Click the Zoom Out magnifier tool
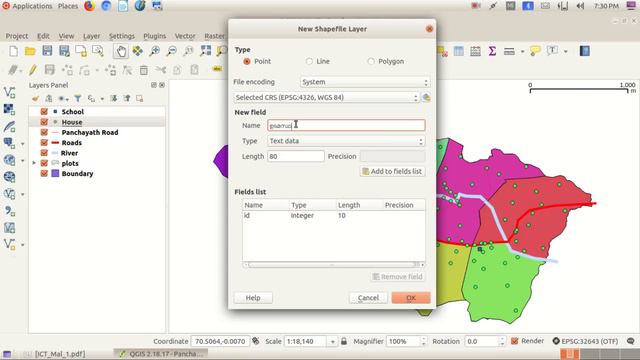Screen dimensions: 640x360 (x=172, y=51)
